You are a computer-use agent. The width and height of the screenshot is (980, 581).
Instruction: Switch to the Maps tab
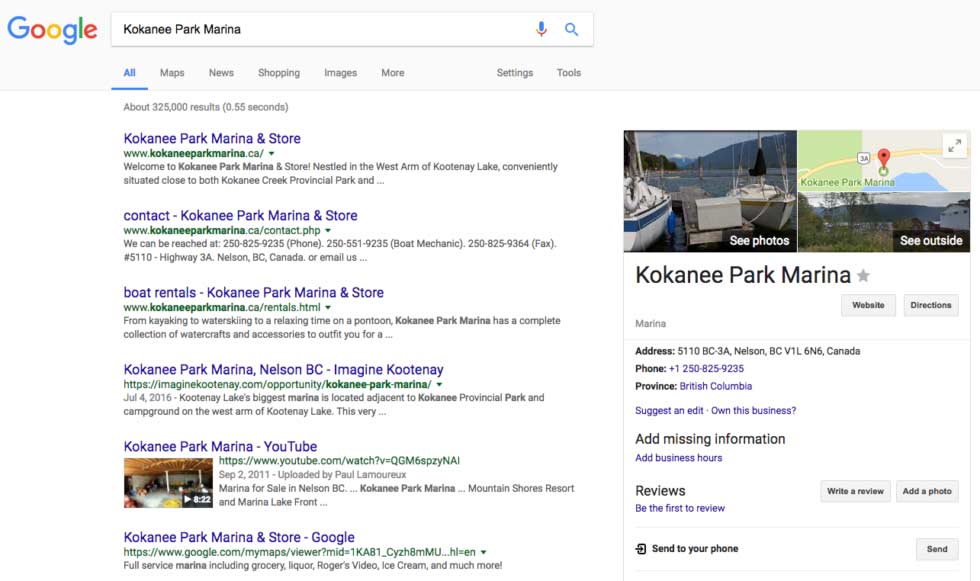[172, 72]
